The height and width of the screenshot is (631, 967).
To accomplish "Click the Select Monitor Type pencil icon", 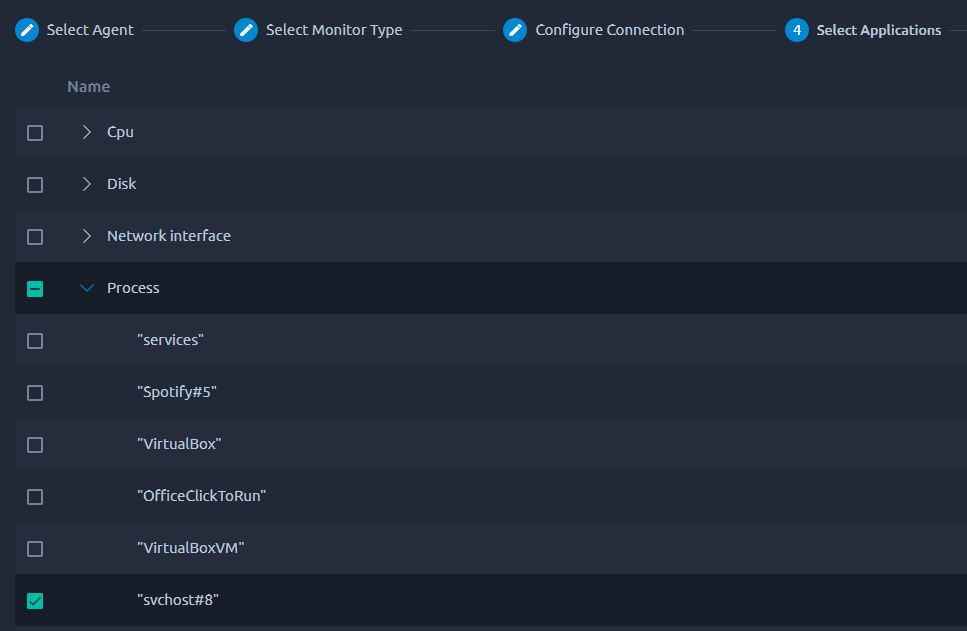I will [245, 30].
